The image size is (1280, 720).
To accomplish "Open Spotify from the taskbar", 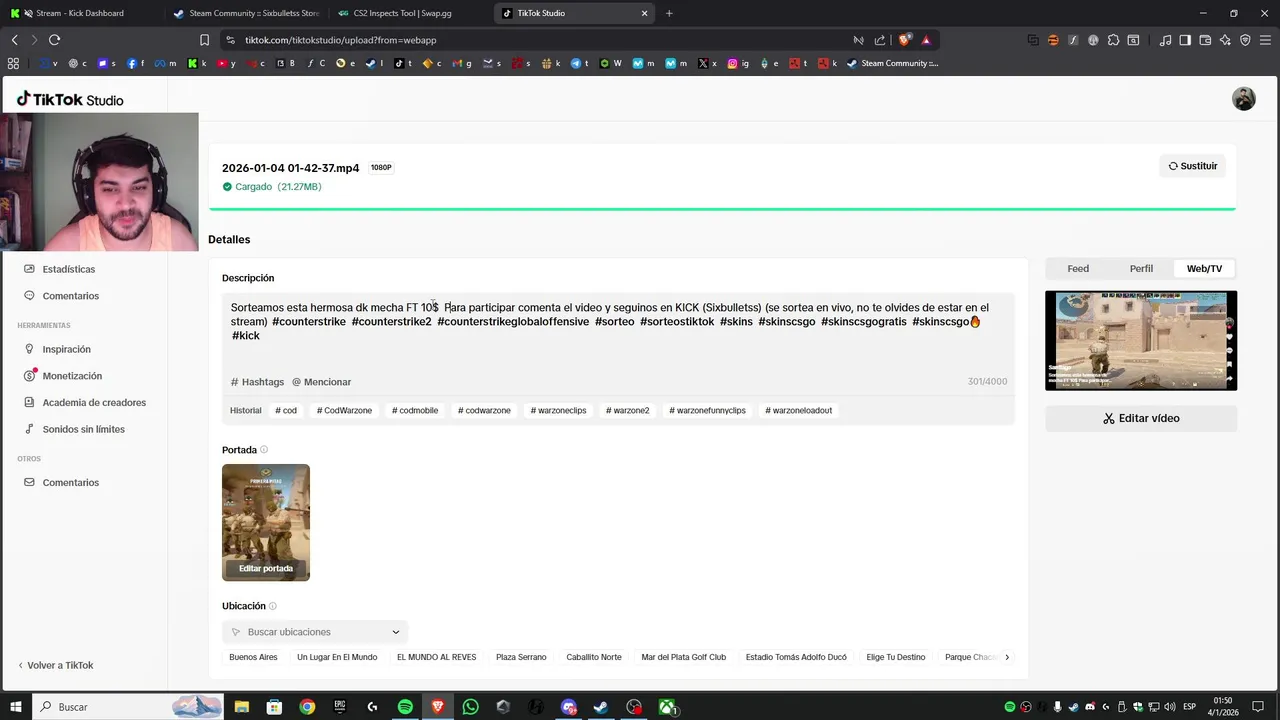I will (x=405, y=707).
